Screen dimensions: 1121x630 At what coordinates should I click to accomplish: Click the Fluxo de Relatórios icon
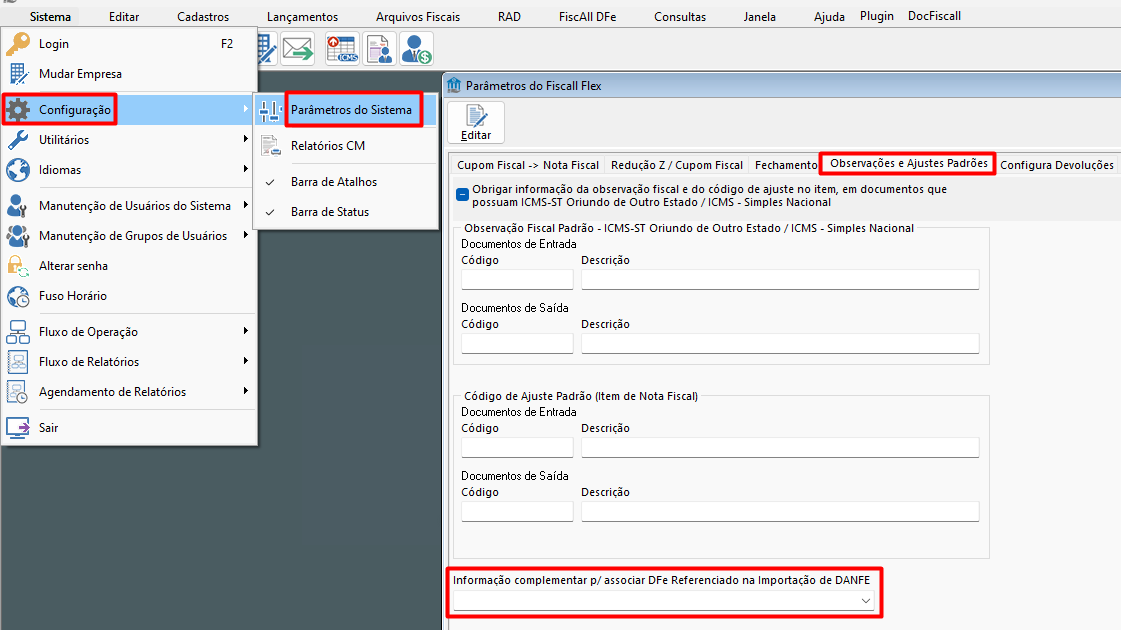[x=18, y=362]
